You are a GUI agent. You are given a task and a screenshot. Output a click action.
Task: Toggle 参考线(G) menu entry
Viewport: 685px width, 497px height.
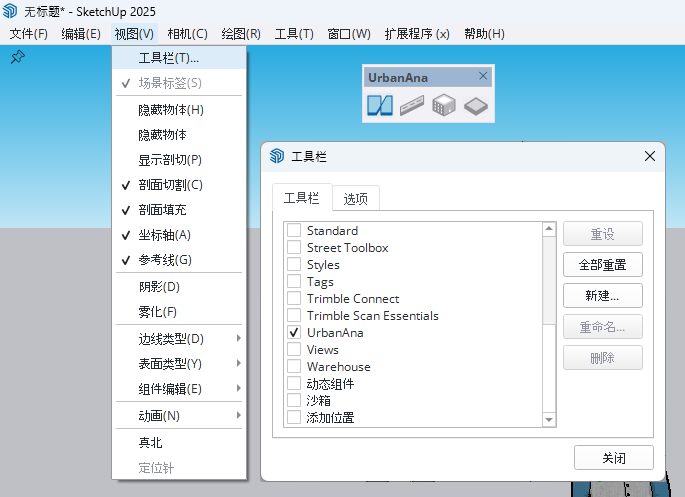coord(179,260)
